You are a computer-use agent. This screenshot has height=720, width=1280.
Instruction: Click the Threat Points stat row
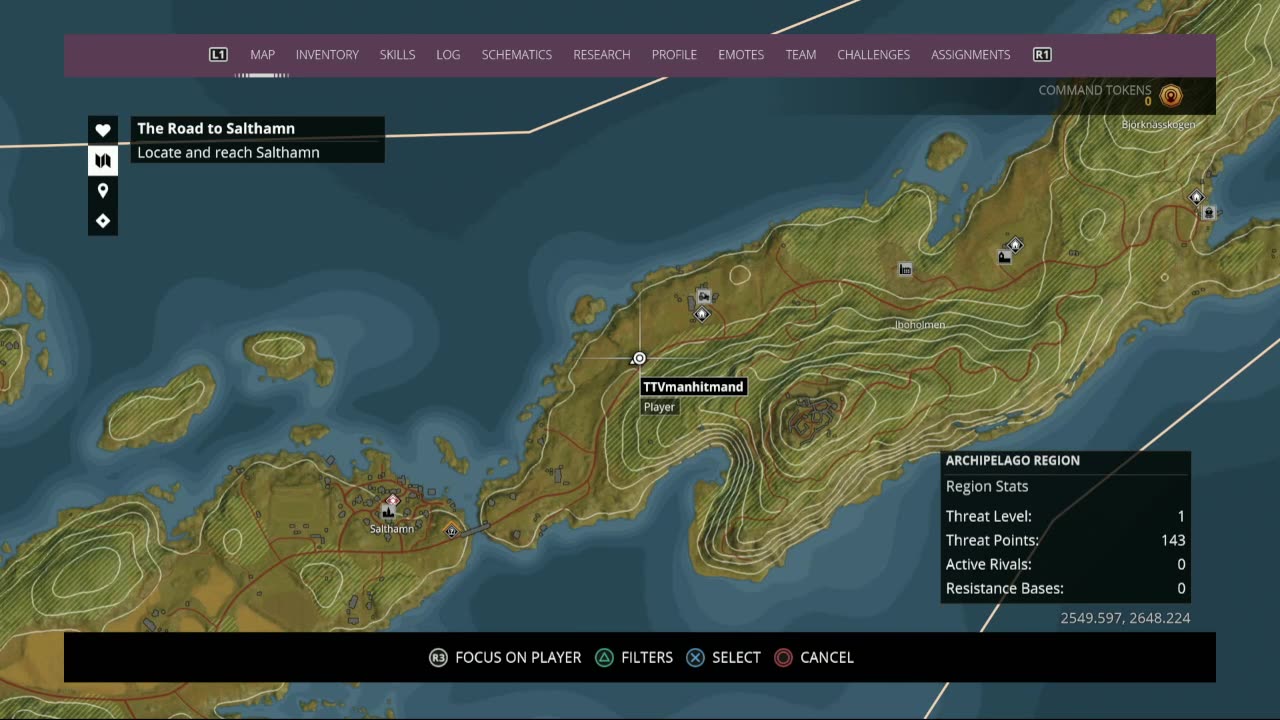pos(1065,540)
